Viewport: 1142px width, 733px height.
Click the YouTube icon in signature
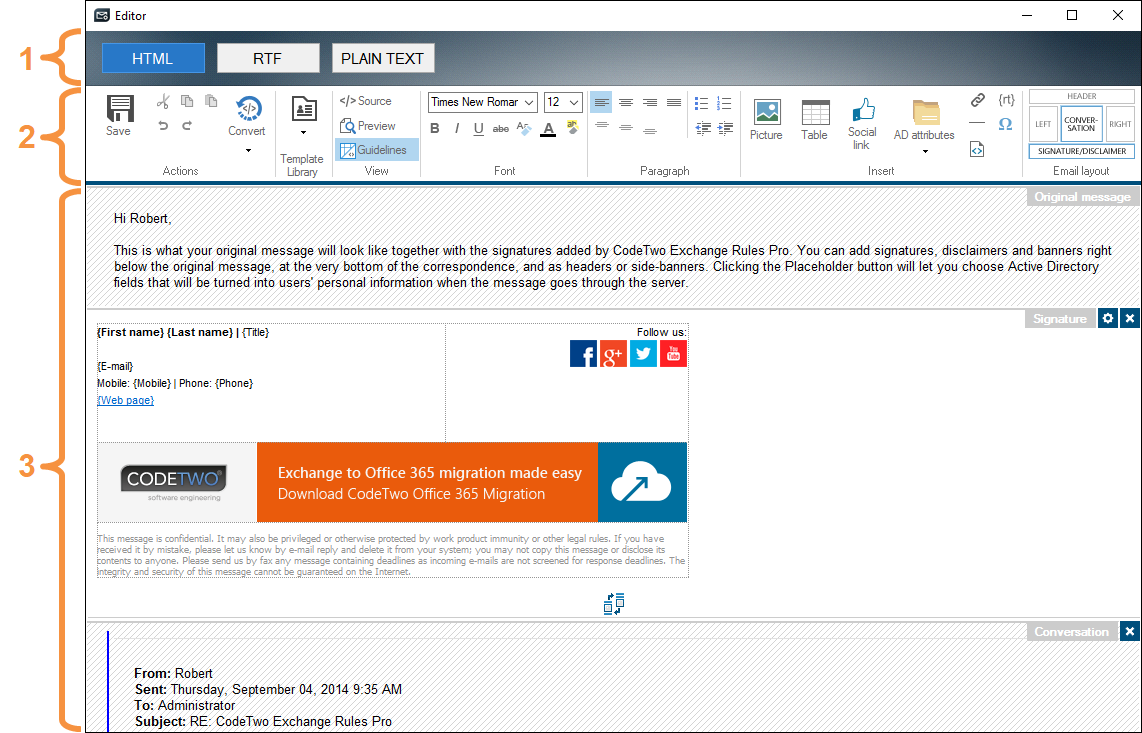[673, 354]
